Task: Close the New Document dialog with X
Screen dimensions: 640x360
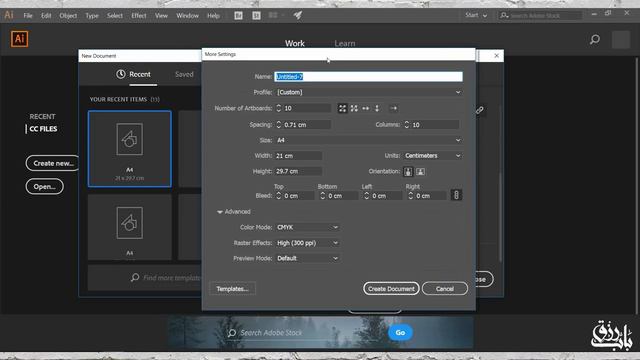Action: pyautogui.click(x=496, y=56)
